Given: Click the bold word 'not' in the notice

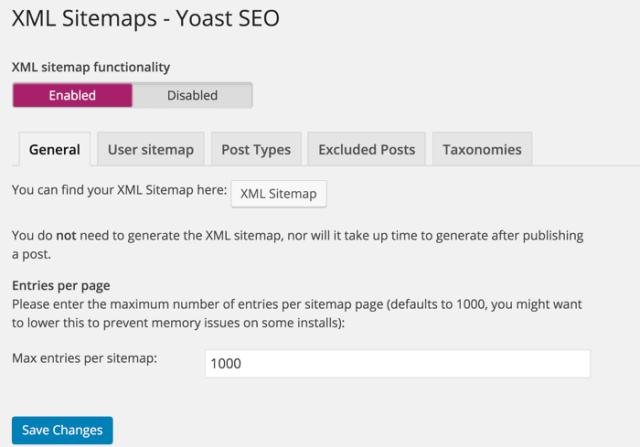Looking at the screenshot, I should point(63,236).
